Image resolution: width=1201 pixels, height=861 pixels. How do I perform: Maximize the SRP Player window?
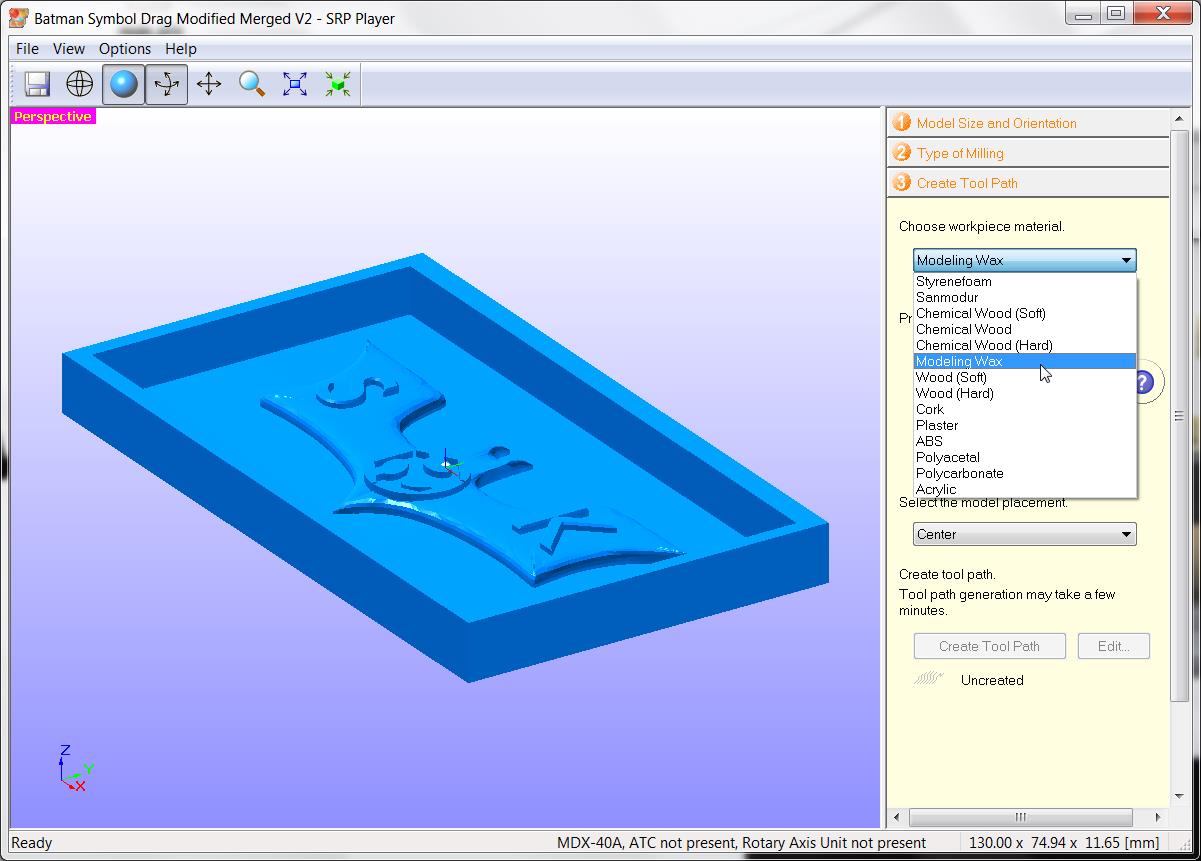1117,14
